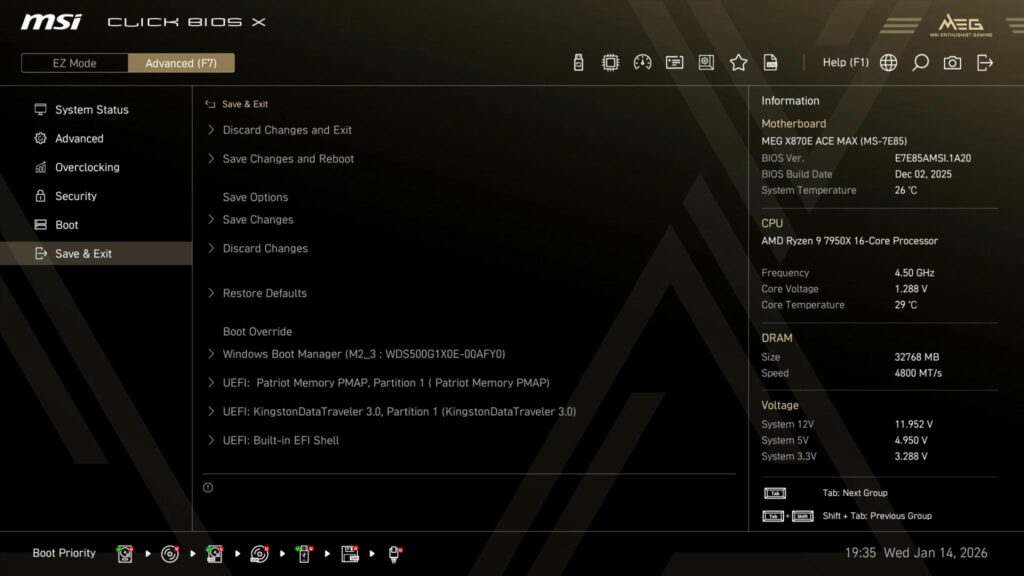The image size is (1024, 576).
Task: Click Shift + Tab: Previous Group hint
Action: [877, 516]
